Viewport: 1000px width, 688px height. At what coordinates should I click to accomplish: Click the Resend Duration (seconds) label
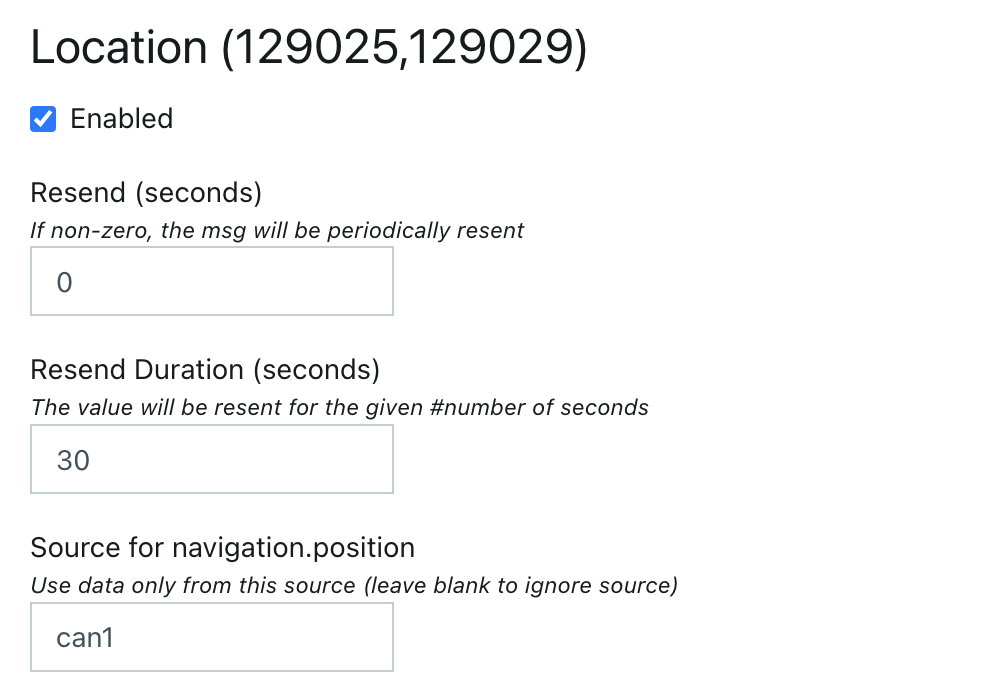point(205,370)
